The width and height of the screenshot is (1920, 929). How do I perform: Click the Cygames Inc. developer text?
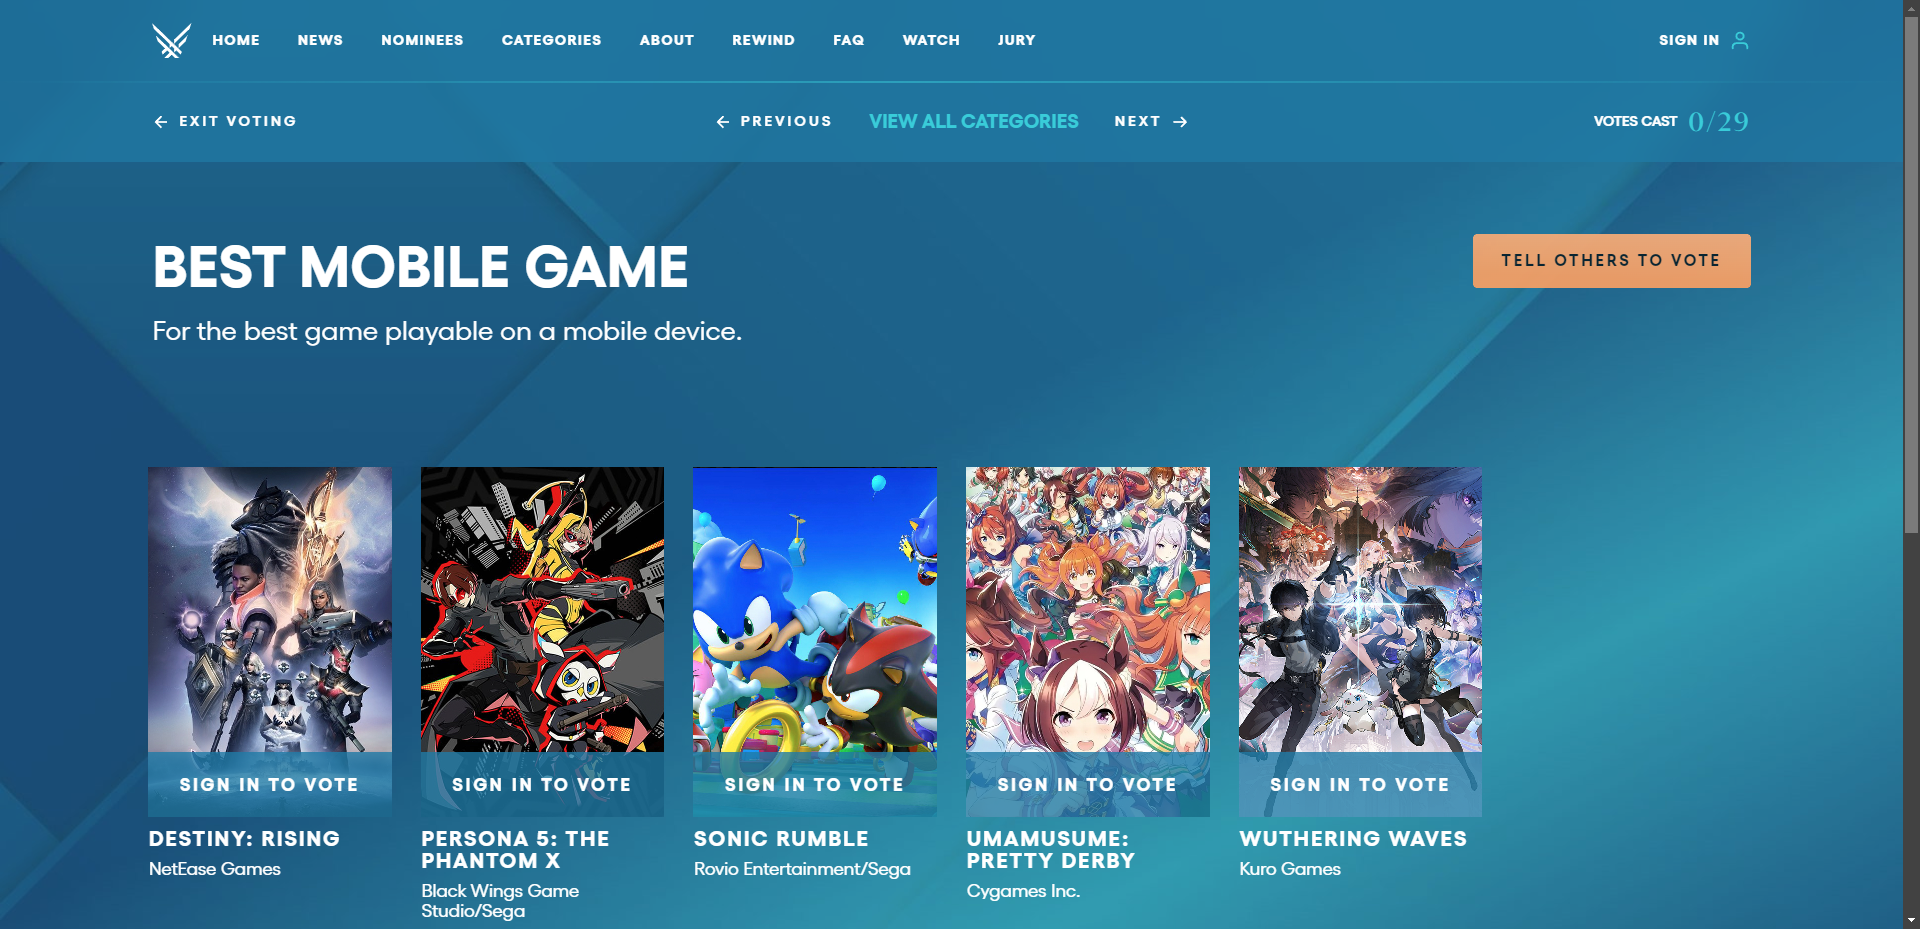(x=1023, y=891)
